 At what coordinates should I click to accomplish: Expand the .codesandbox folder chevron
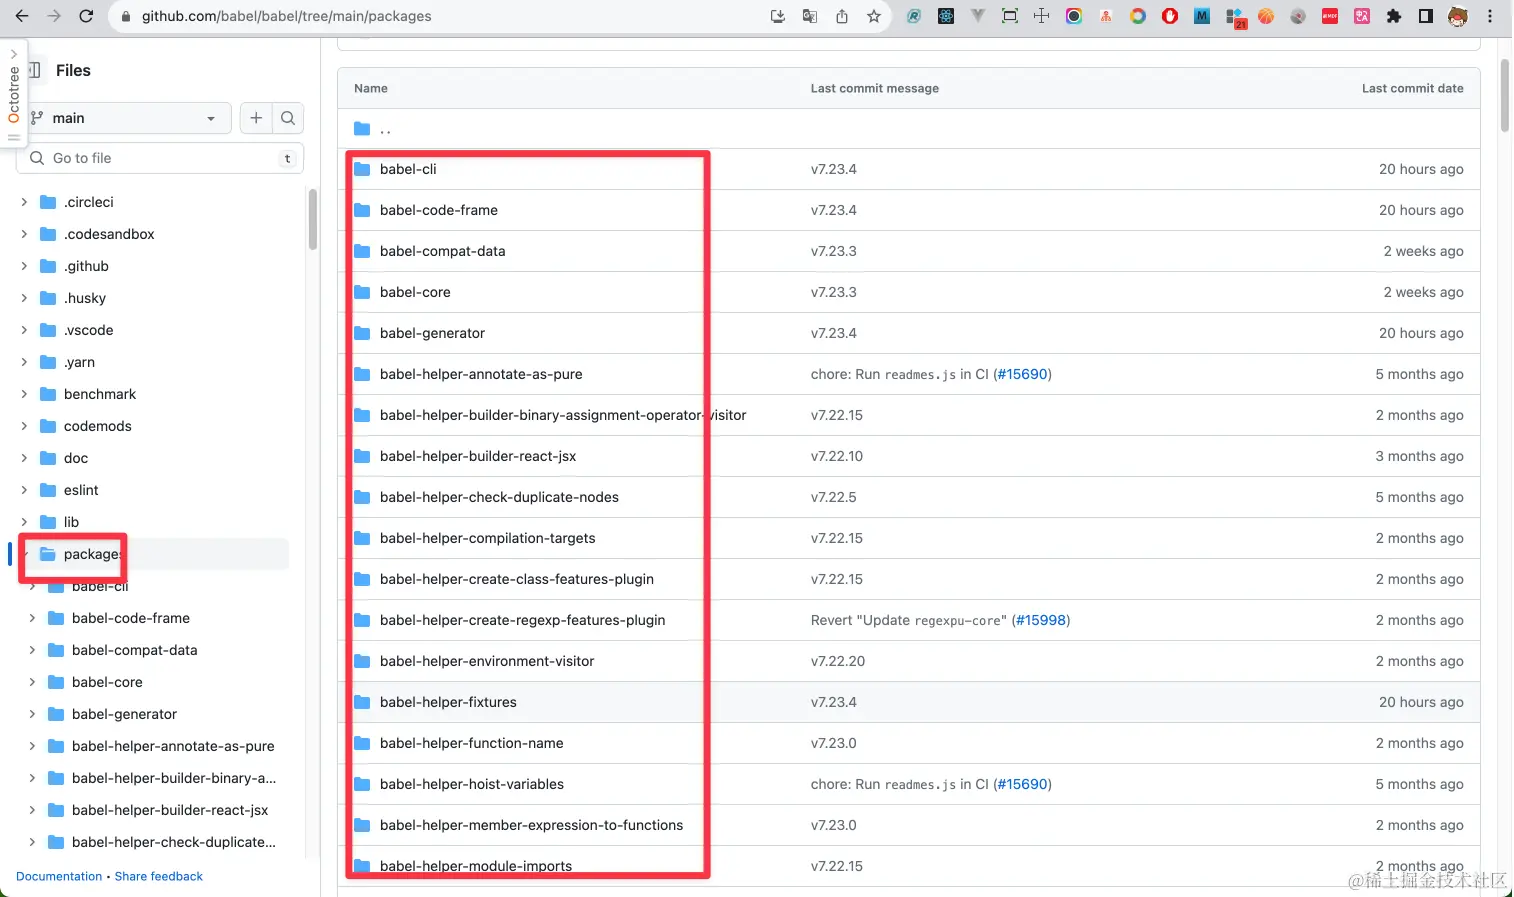click(24, 234)
